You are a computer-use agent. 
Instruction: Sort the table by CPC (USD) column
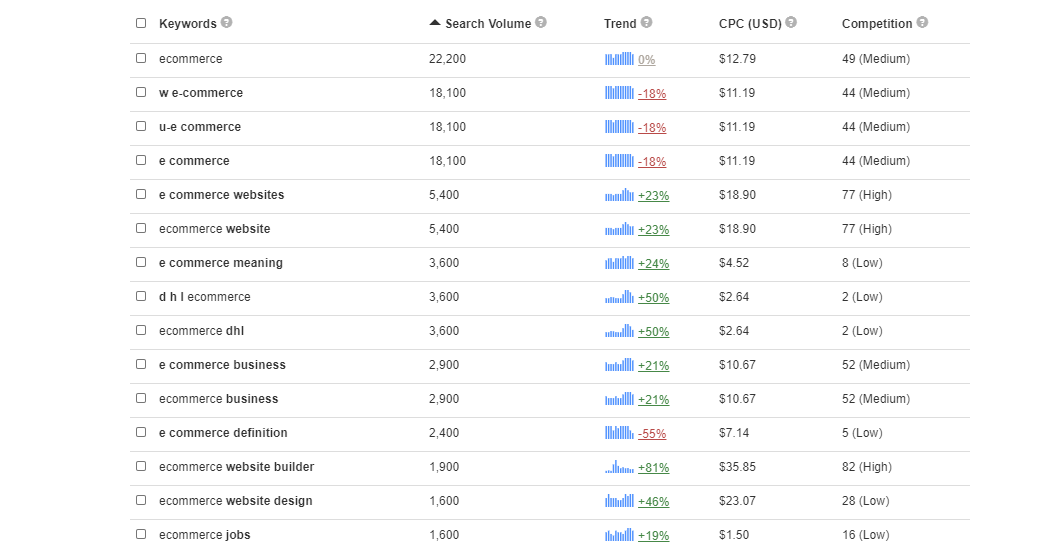click(x=750, y=24)
